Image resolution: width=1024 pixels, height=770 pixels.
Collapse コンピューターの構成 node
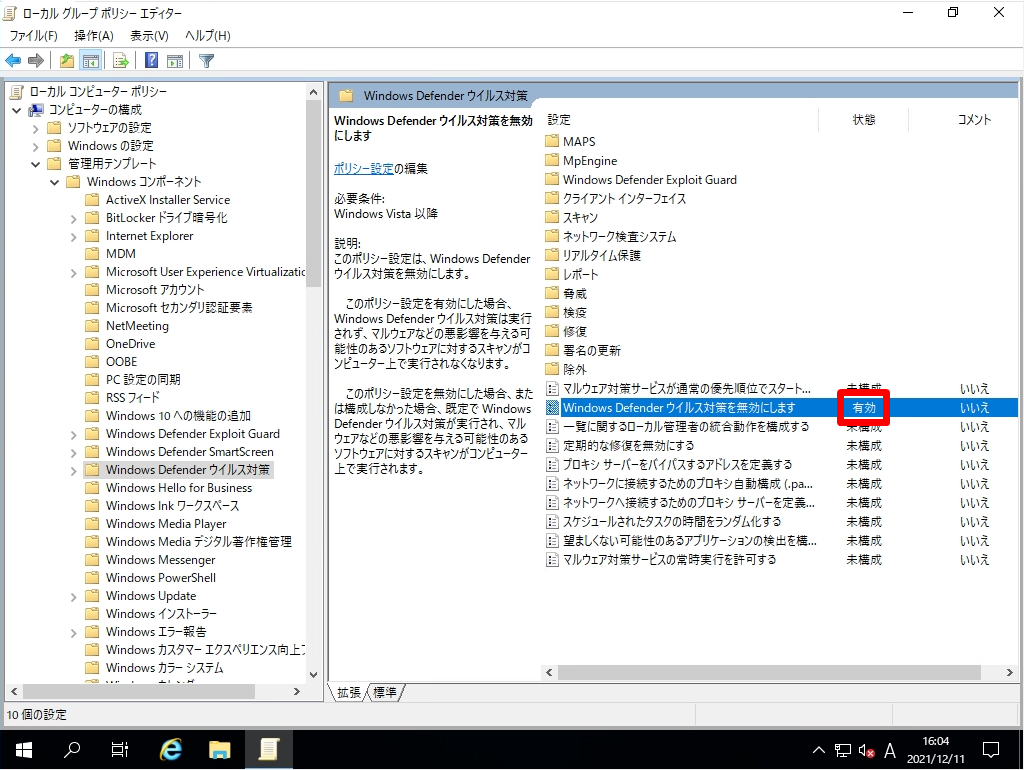pos(17,110)
